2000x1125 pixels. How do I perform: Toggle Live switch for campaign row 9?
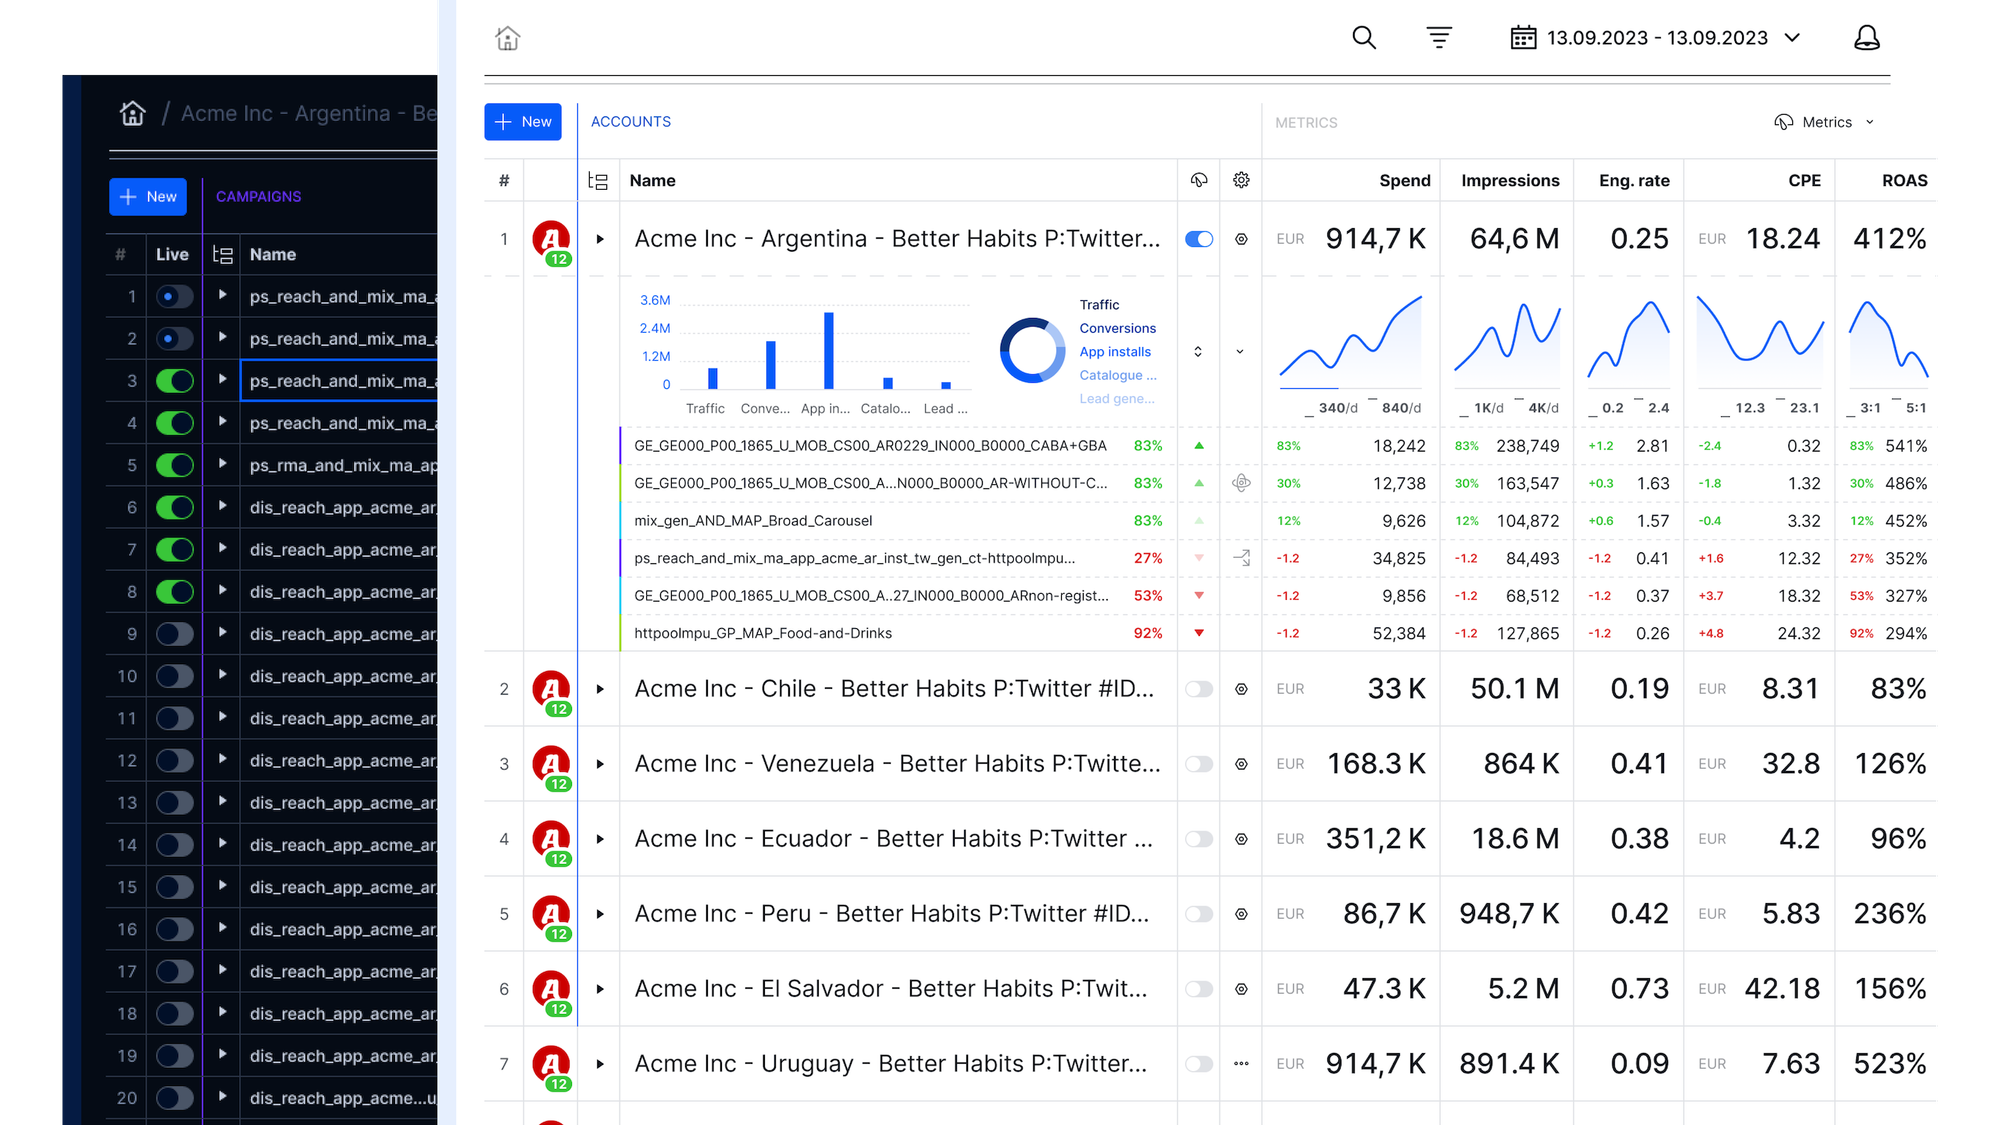click(174, 634)
